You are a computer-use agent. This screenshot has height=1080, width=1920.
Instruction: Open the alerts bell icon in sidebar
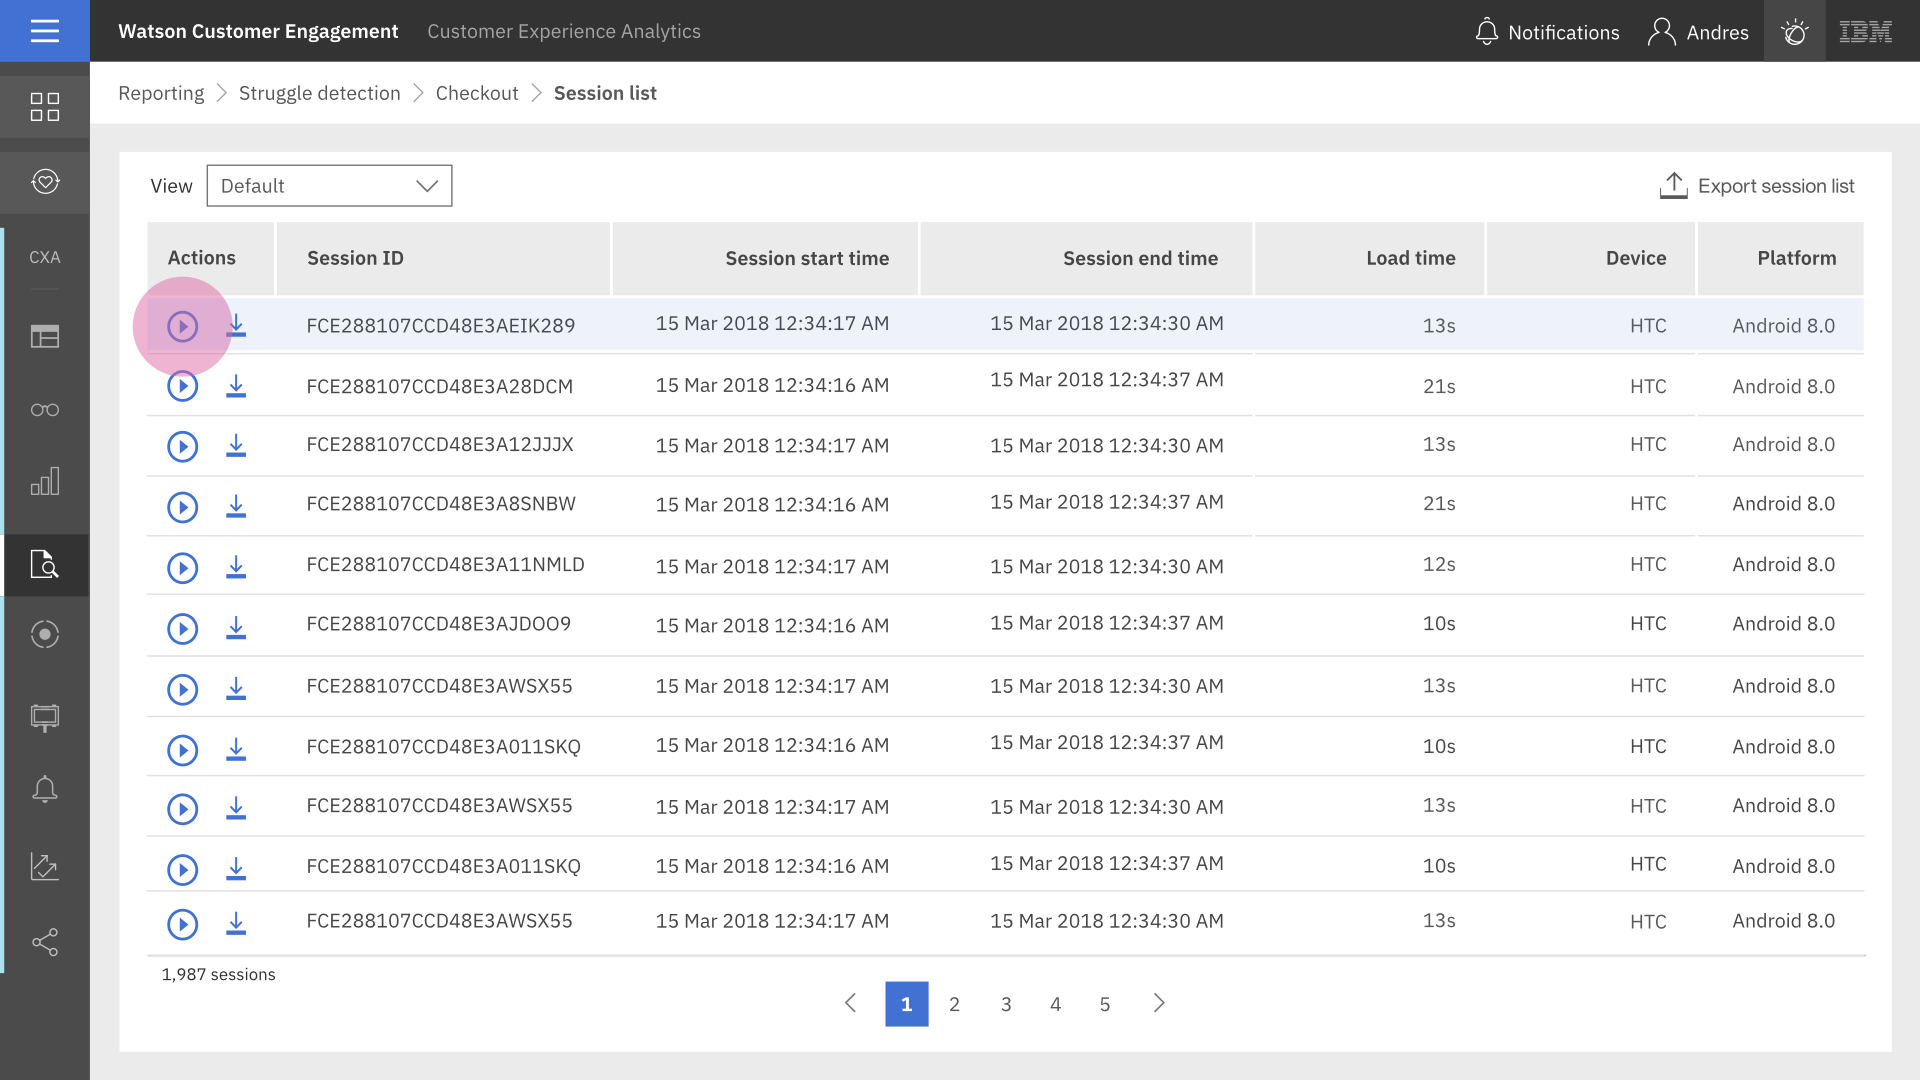(45, 790)
